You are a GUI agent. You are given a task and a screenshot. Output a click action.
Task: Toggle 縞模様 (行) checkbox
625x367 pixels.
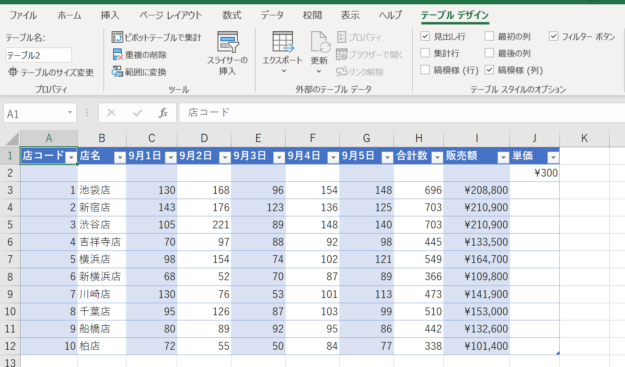(x=425, y=70)
